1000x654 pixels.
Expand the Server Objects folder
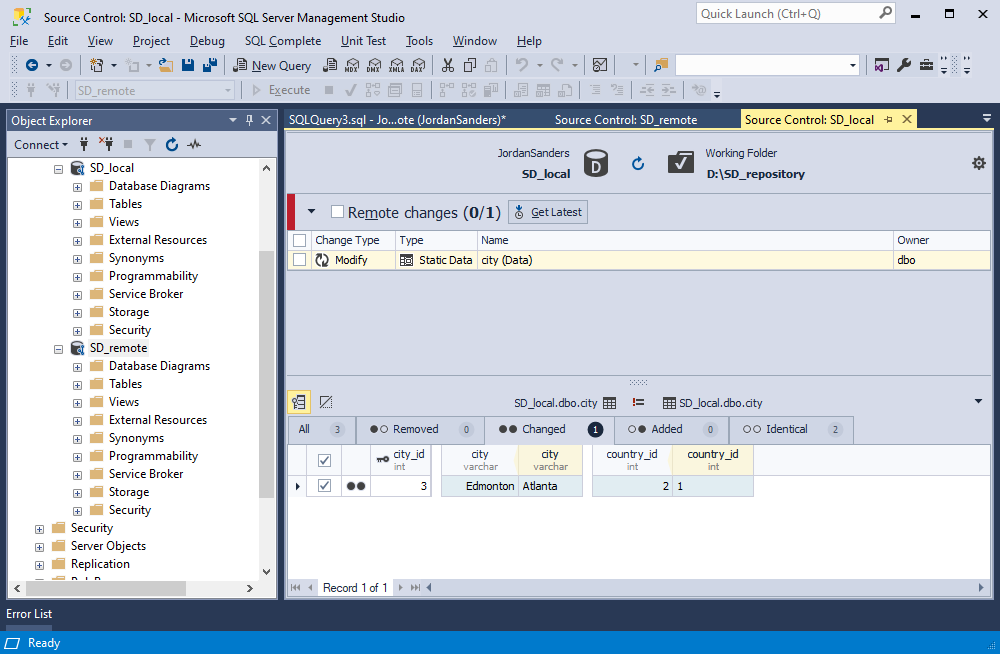39,547
